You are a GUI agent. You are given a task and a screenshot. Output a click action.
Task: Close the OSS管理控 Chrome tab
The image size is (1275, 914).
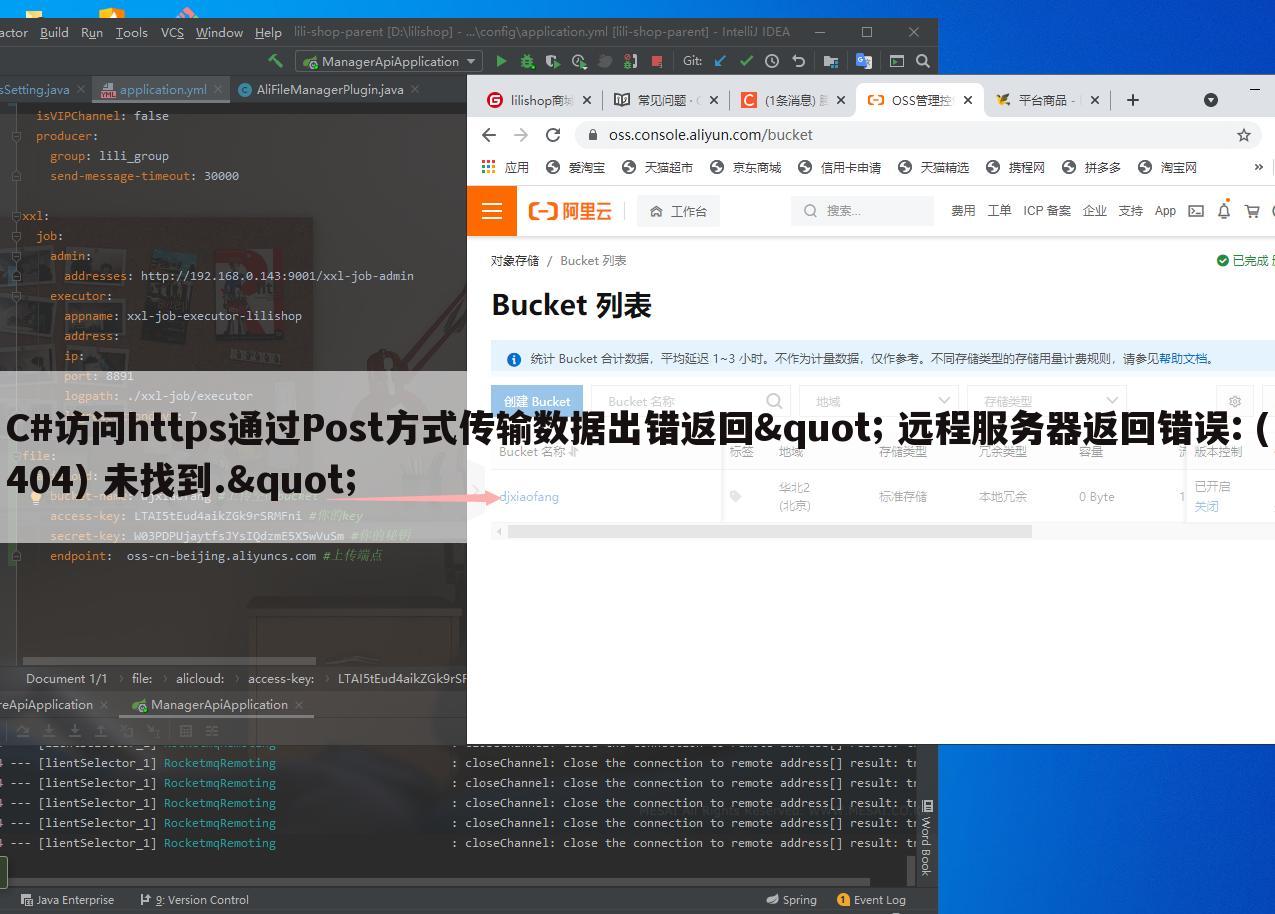tap(968, 100)
